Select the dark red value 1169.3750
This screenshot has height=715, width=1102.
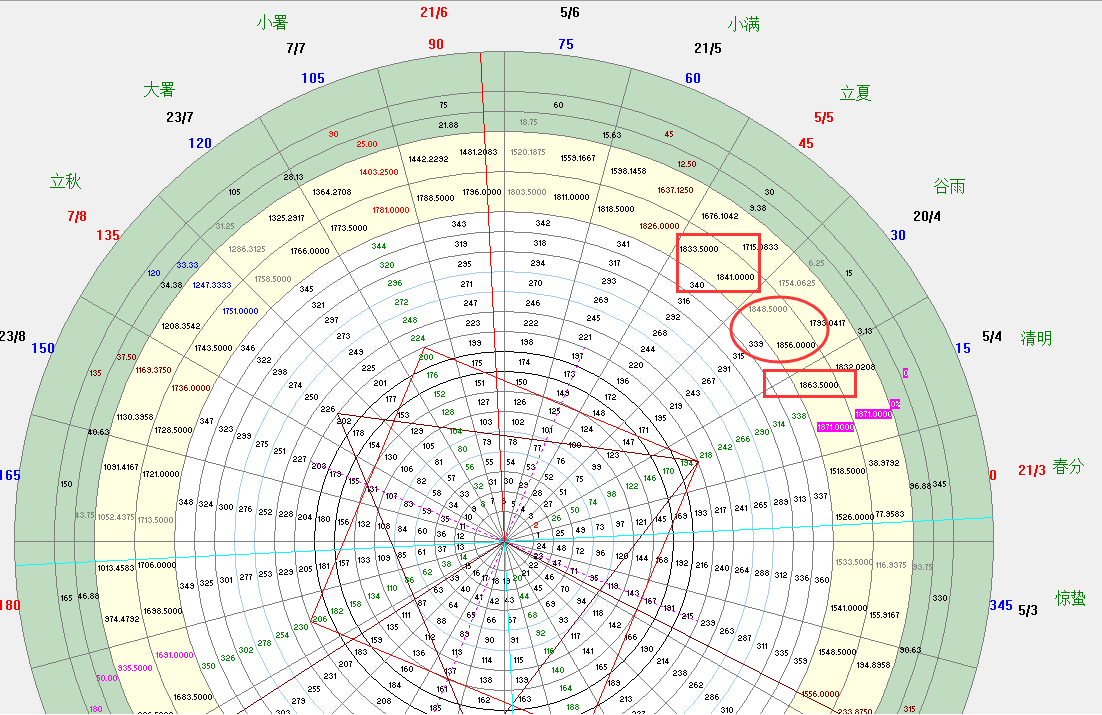coord(153,371)
